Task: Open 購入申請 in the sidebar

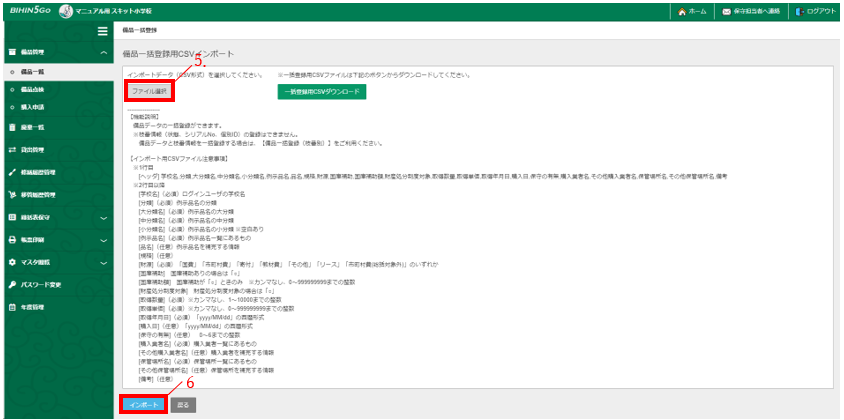Action: 33,105
